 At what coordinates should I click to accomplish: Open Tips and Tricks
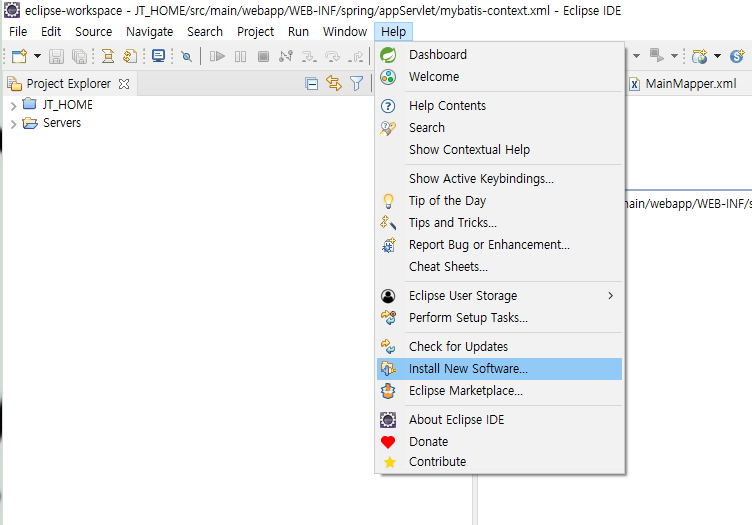[x=499, y=222]
